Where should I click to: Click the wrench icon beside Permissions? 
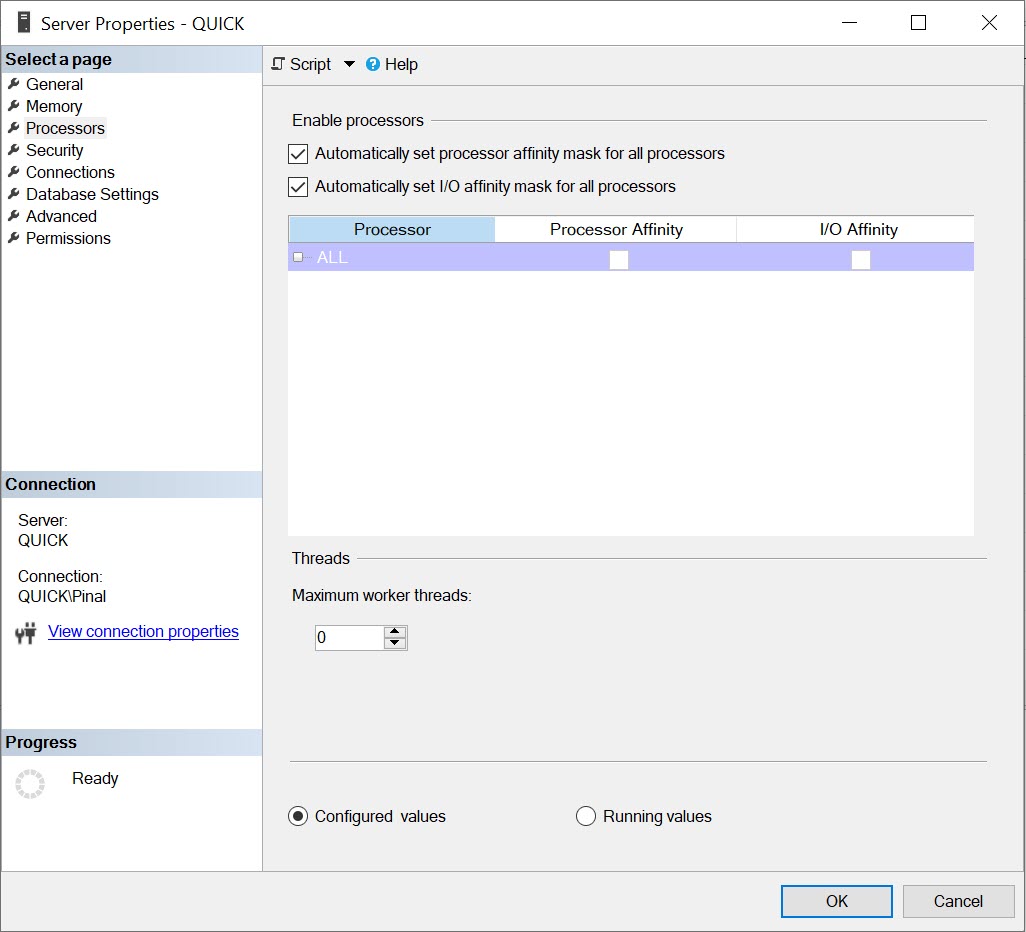coord(14,238)
